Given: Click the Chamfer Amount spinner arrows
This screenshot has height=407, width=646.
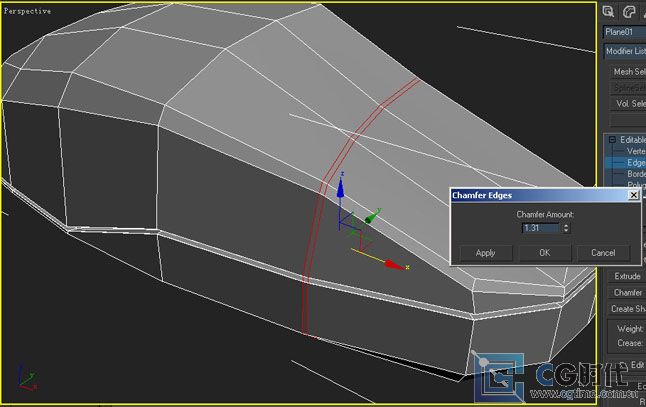Looking at the screenshot, I should pyautogui.click(x=567, y=228).
